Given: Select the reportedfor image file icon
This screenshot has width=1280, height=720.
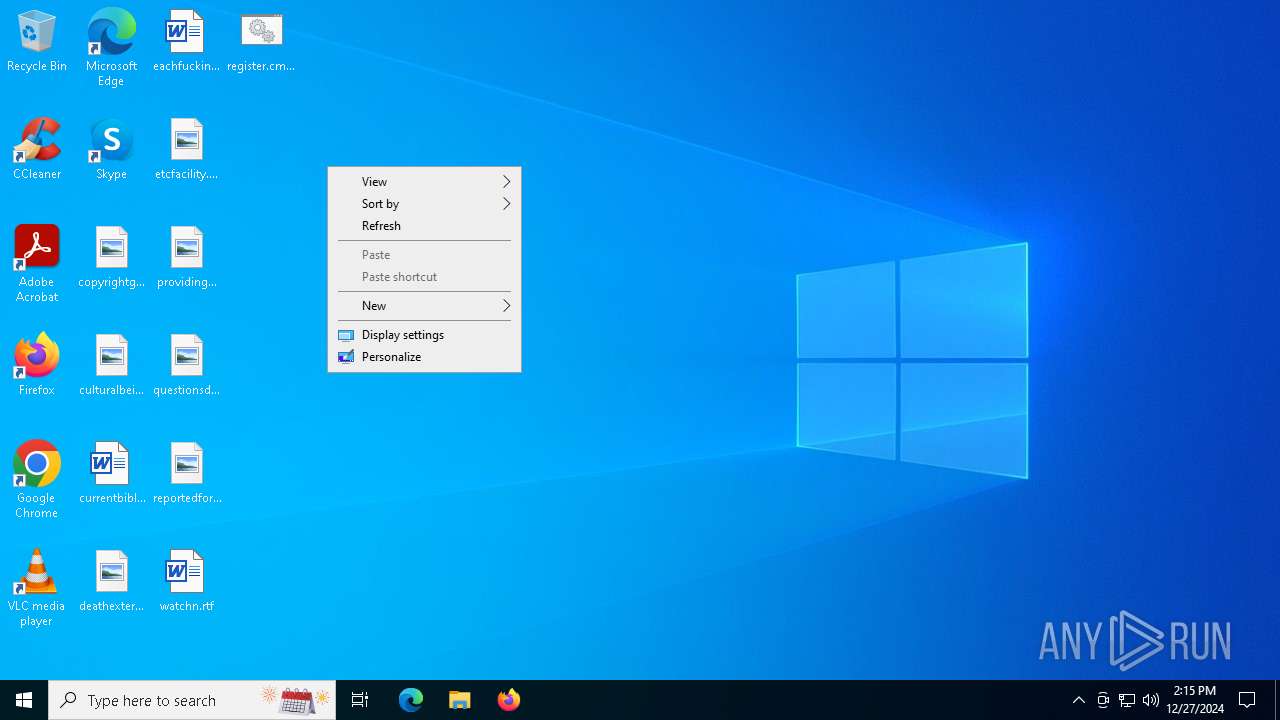Looking at the screenshot, I should [x=186, y=474].
